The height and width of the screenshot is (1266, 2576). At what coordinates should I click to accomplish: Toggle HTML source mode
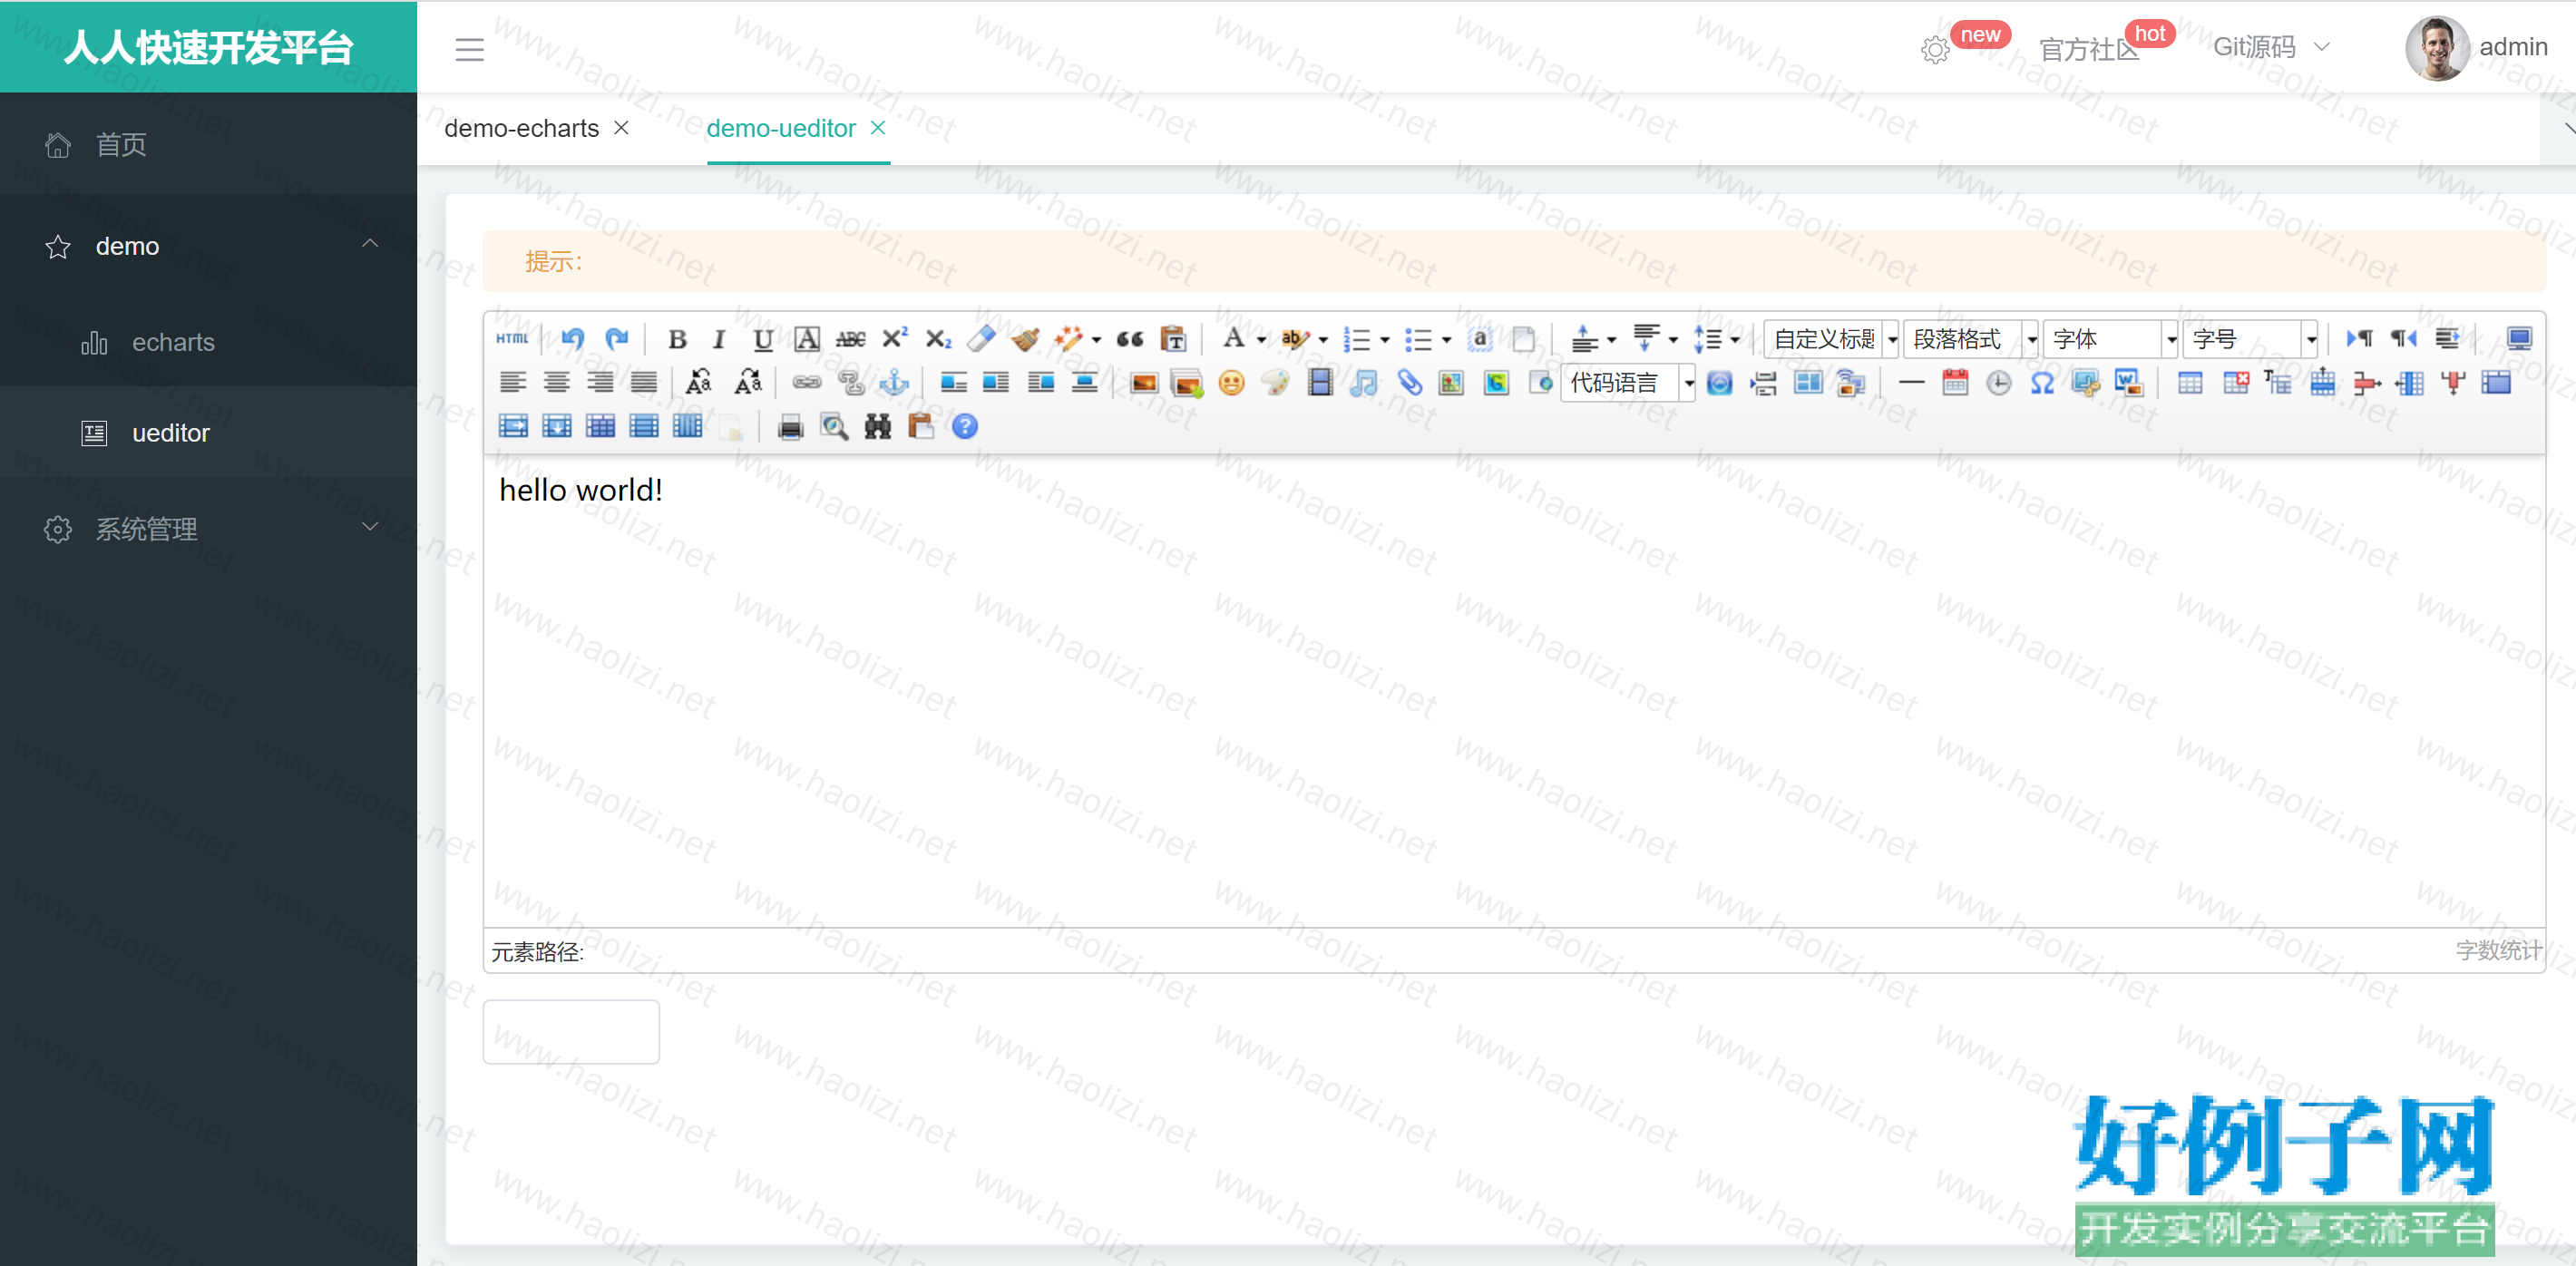coord(512,339)
